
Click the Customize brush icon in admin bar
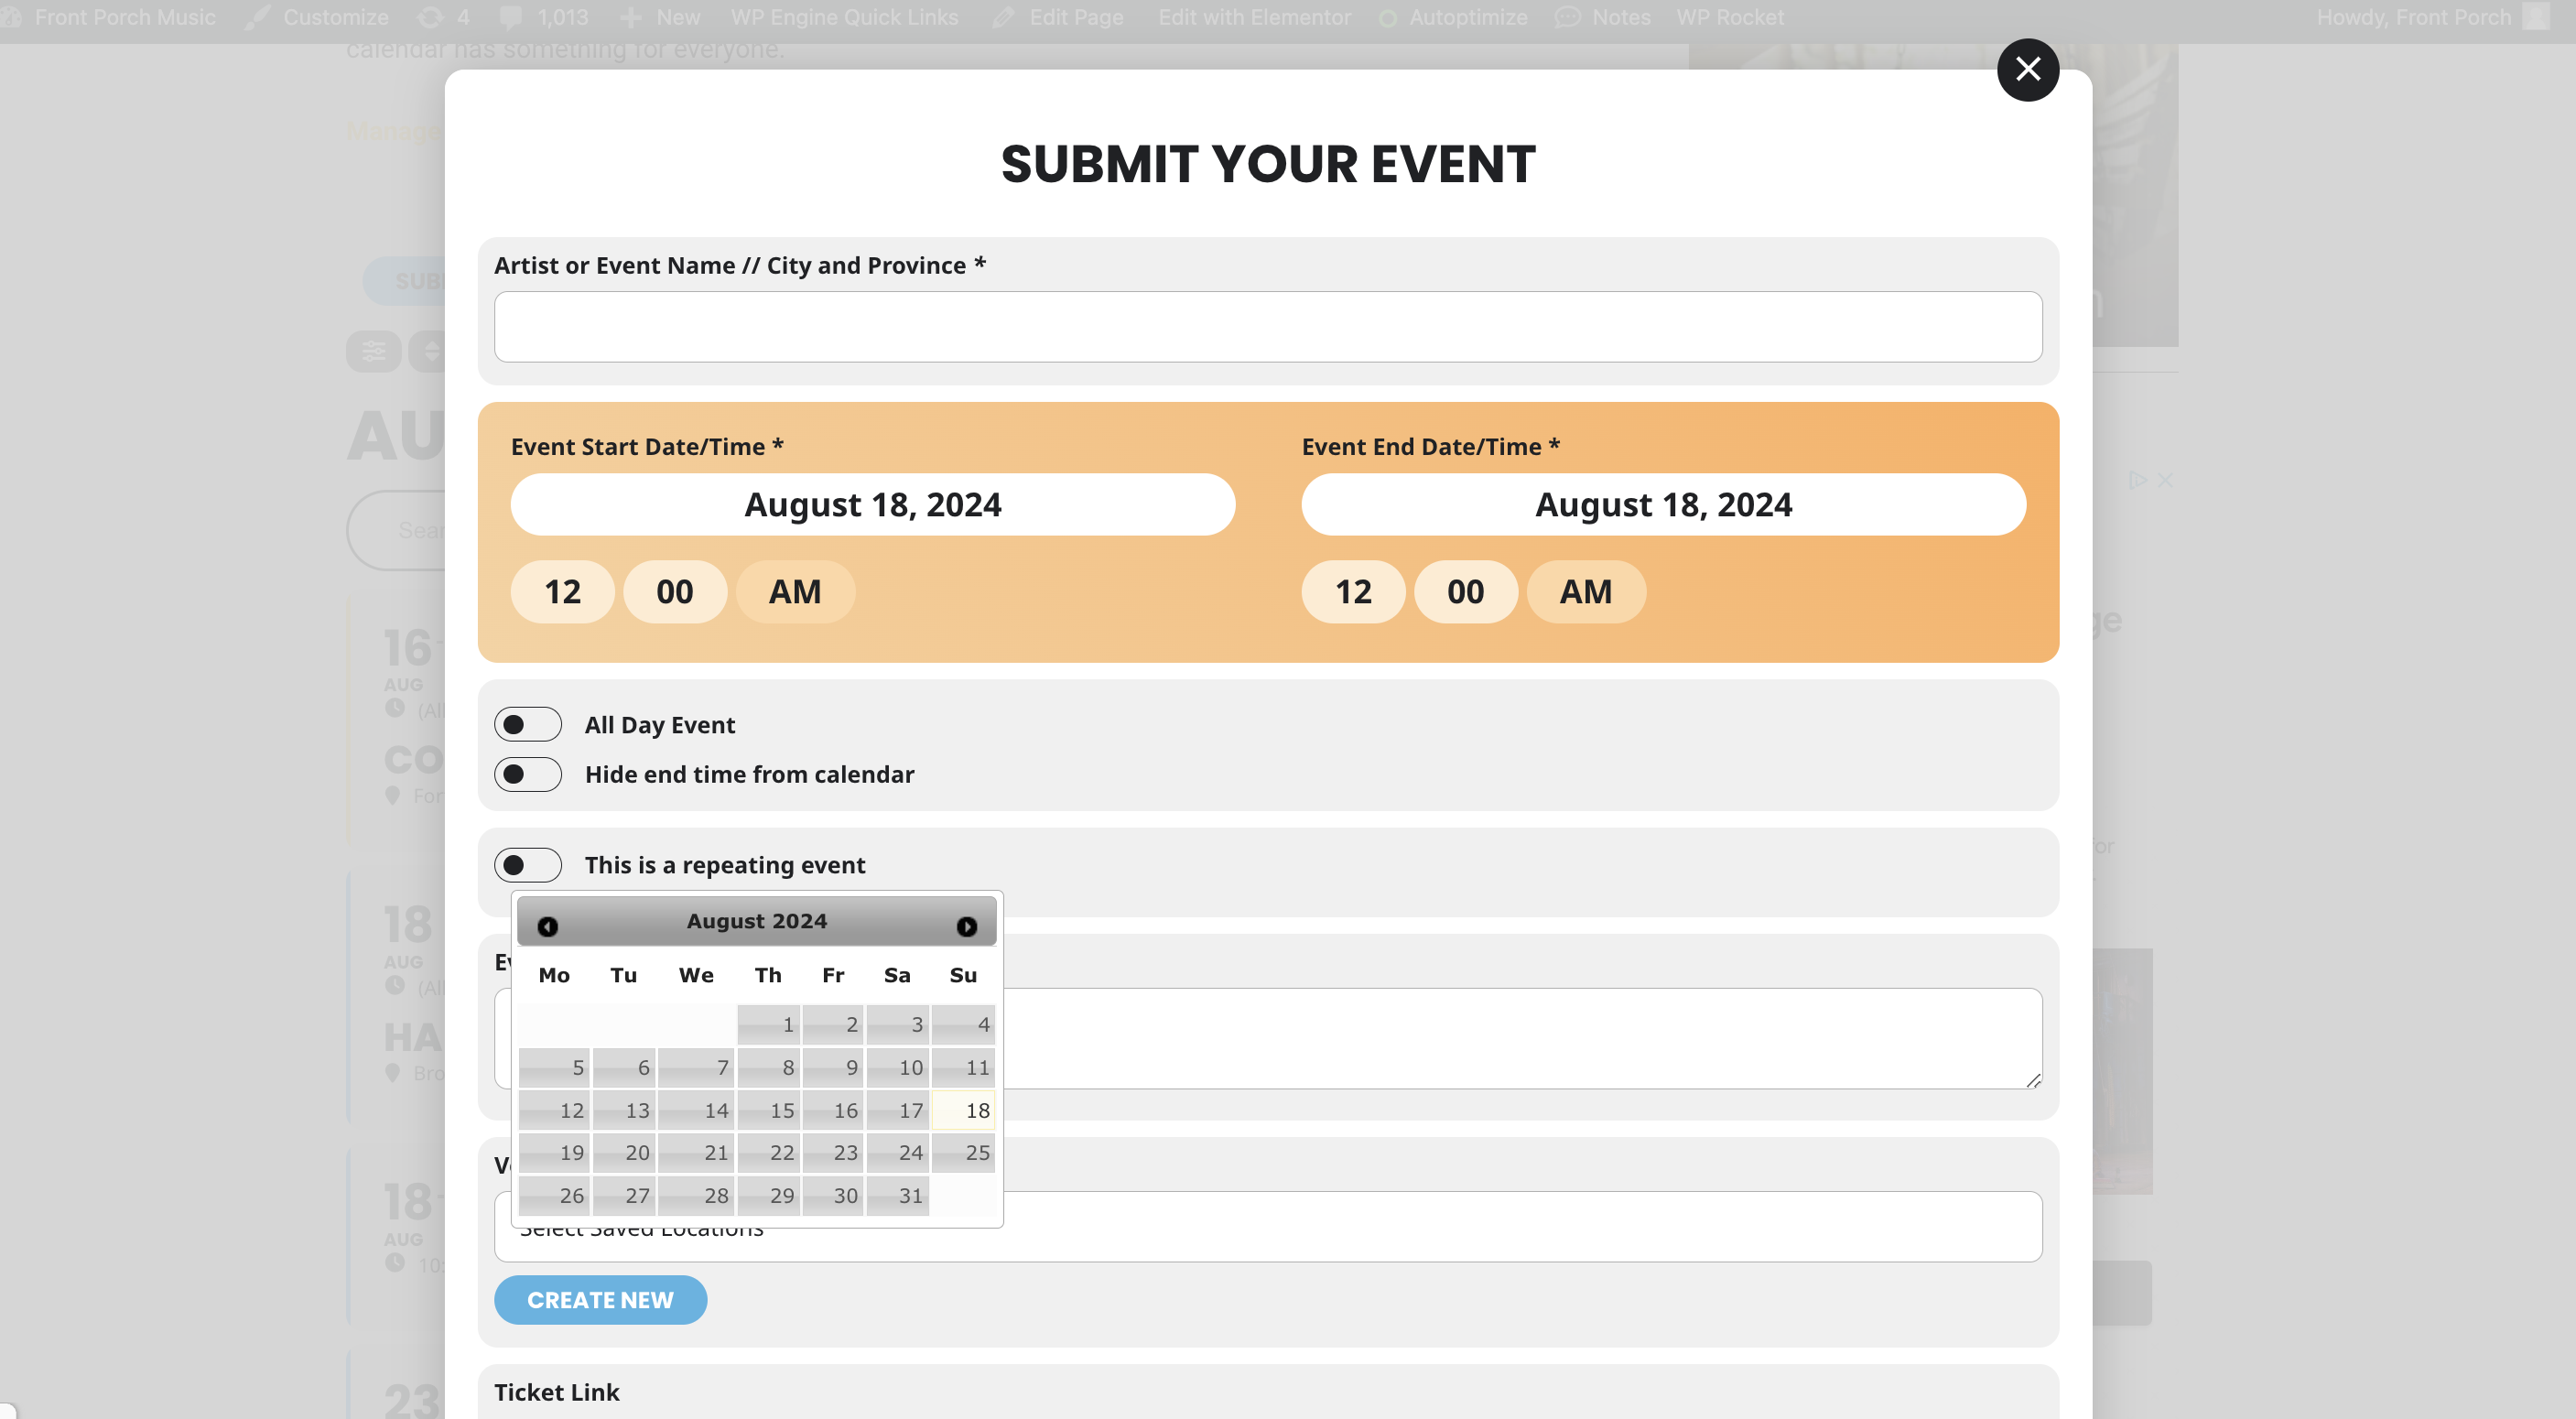(x=257, y=17)
